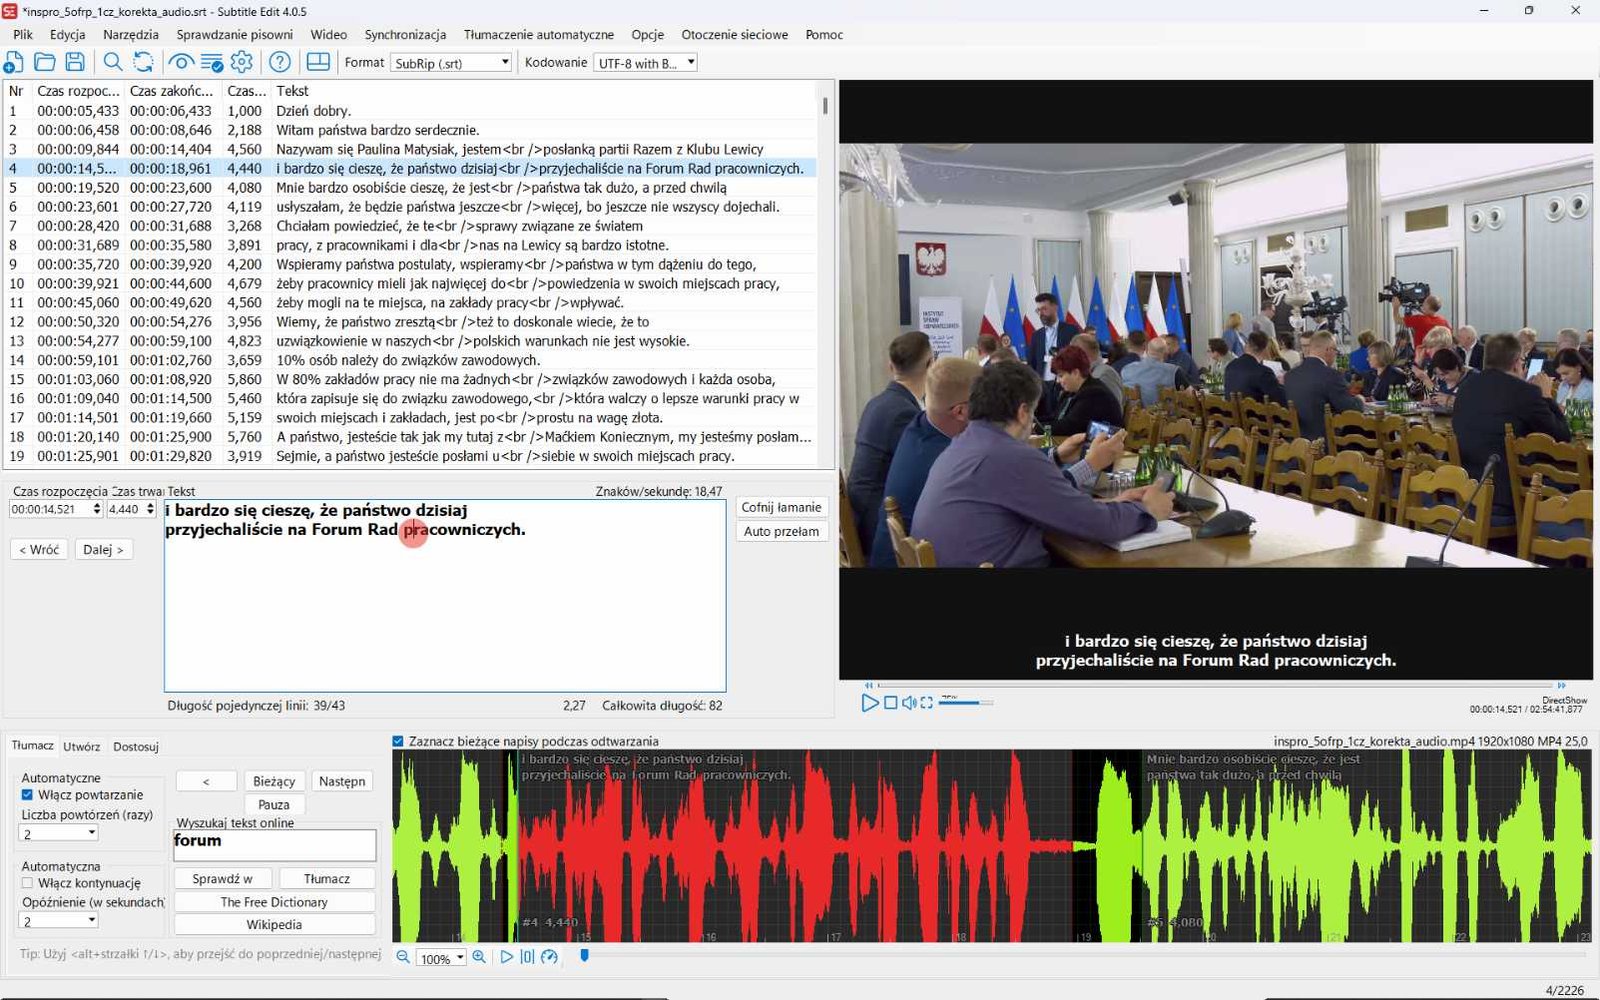Select subtitle row 10 in the list
This screenshot has height=1000, width=1600.
pos(410,283)
